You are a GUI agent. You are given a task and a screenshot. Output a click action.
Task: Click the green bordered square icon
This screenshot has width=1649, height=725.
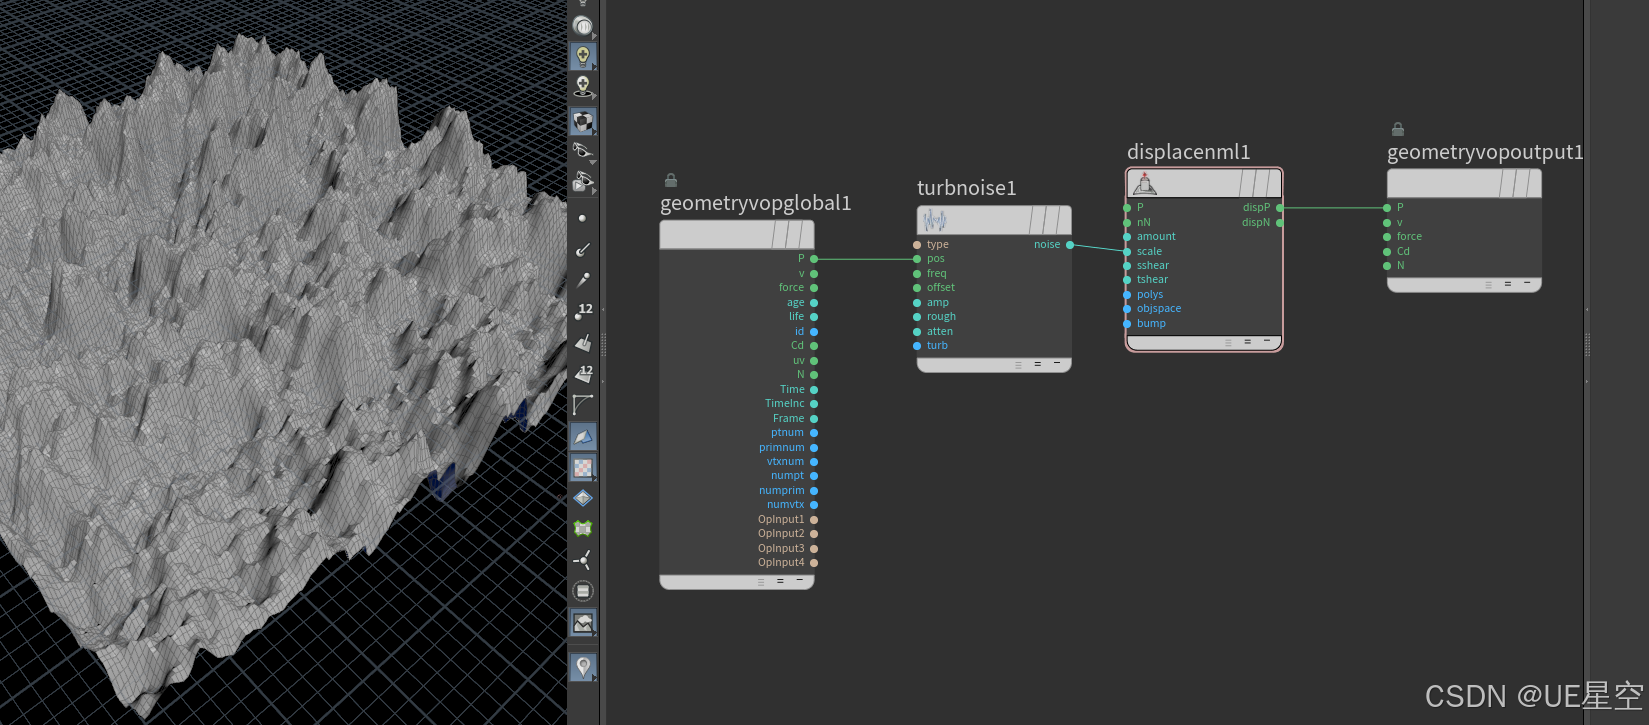pos(583,528)
